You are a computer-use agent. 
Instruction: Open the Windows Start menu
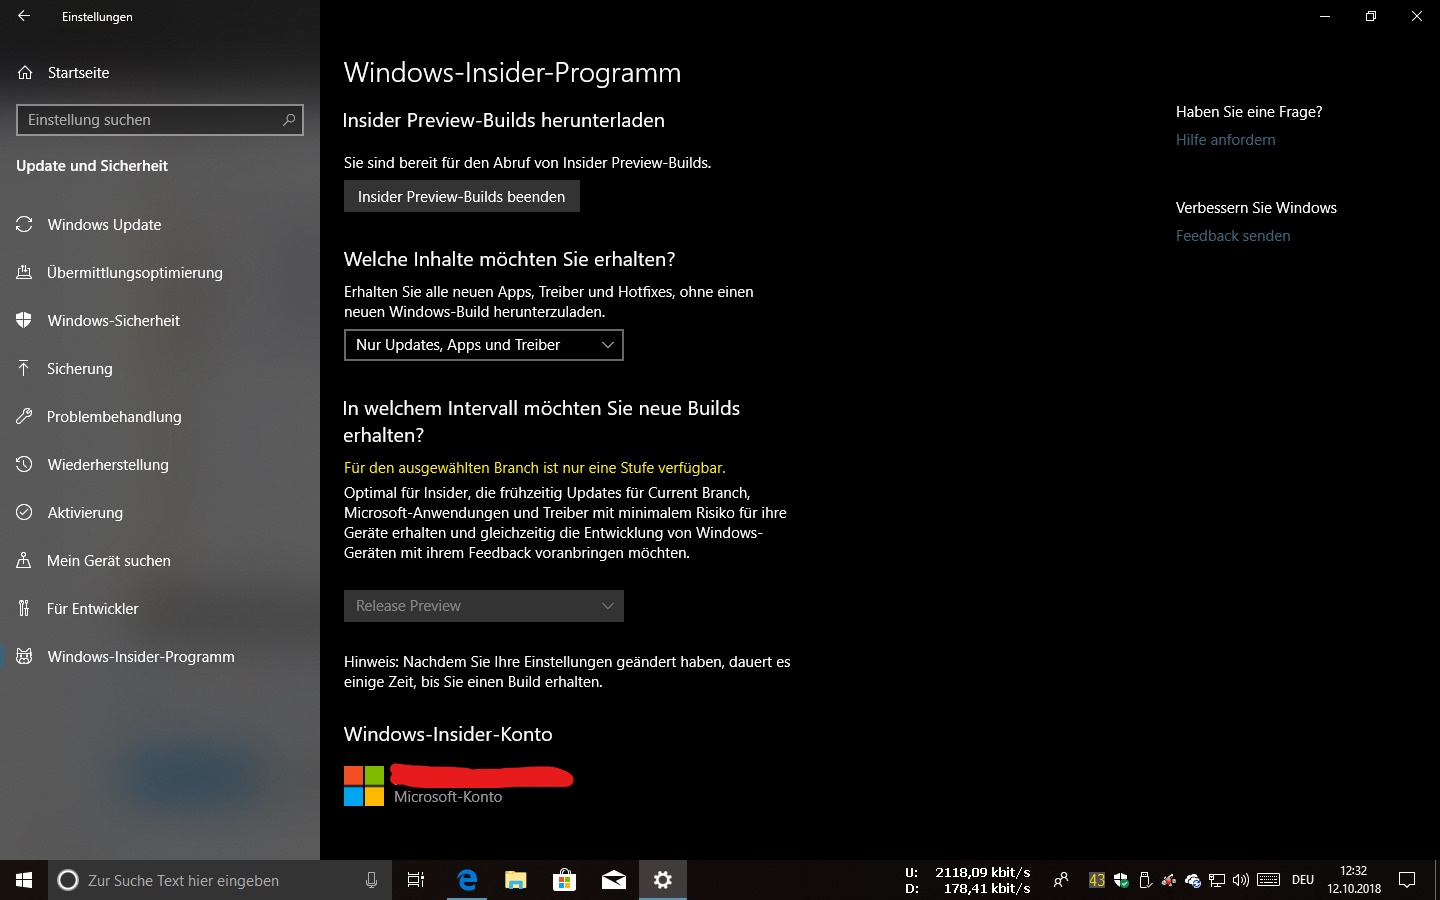tap(24, 880)
